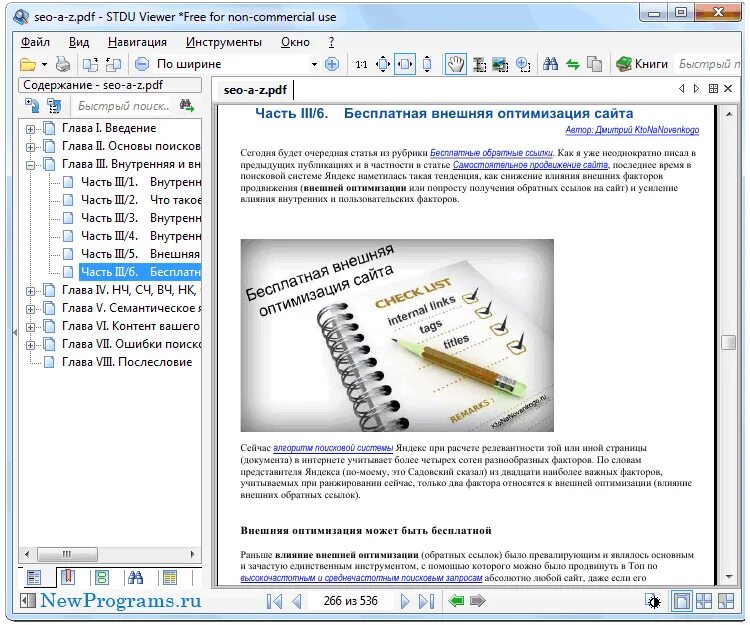Expand Глава V. Семантическое node
Screen dimensions: 750x625
(30, 309)
